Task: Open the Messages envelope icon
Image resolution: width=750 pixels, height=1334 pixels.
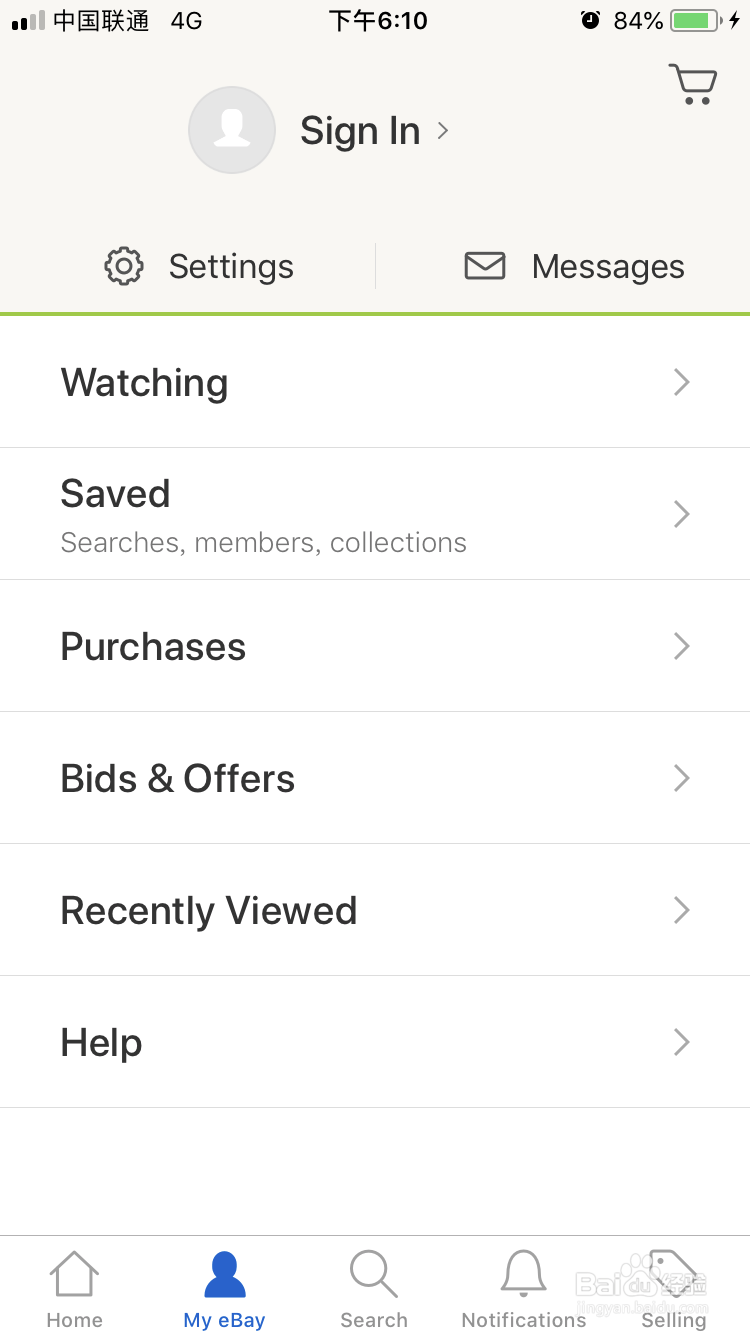Action: tap(485, 266)
